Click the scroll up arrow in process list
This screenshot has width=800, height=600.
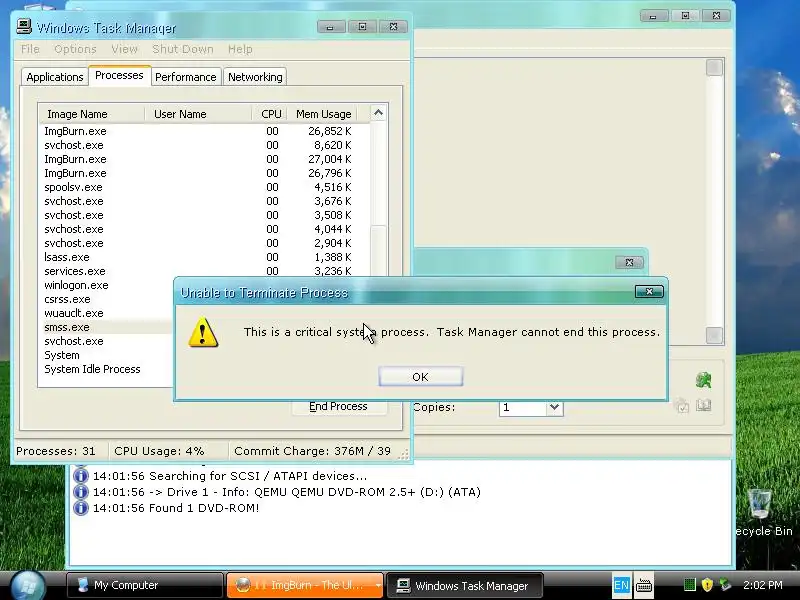point(378,113)
